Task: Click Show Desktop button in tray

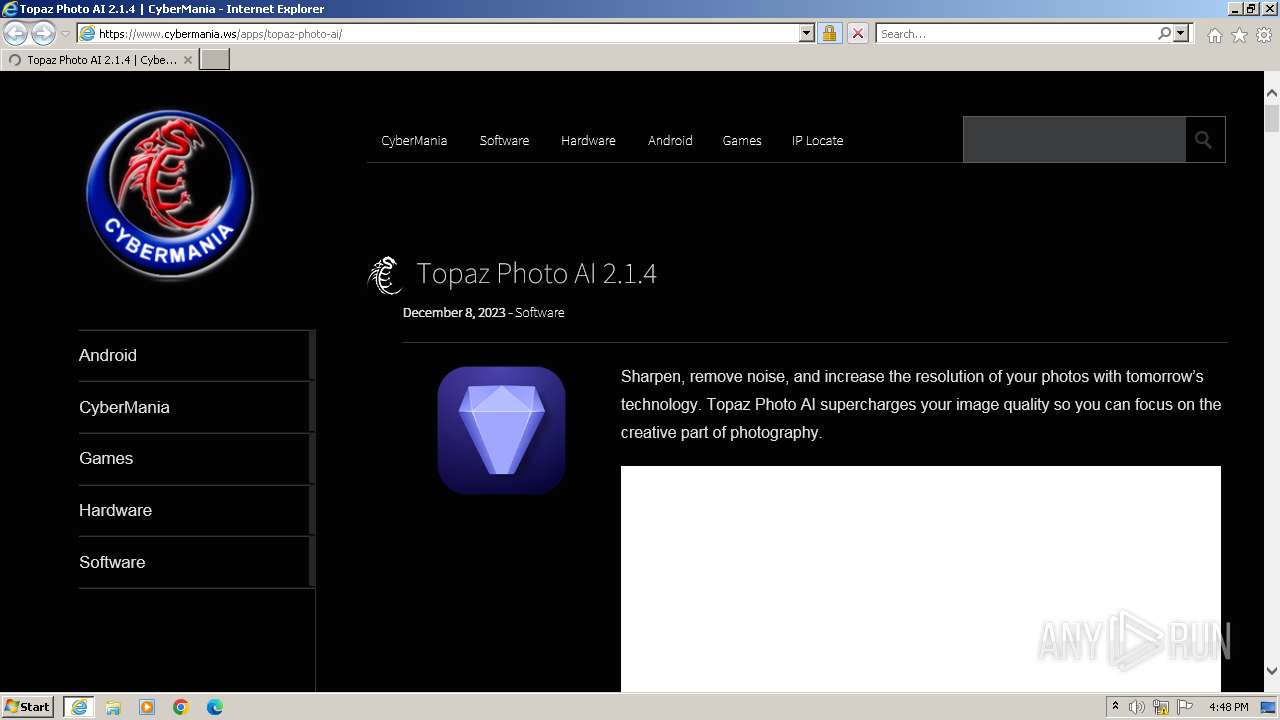Action: click(x=1269, y=707)
